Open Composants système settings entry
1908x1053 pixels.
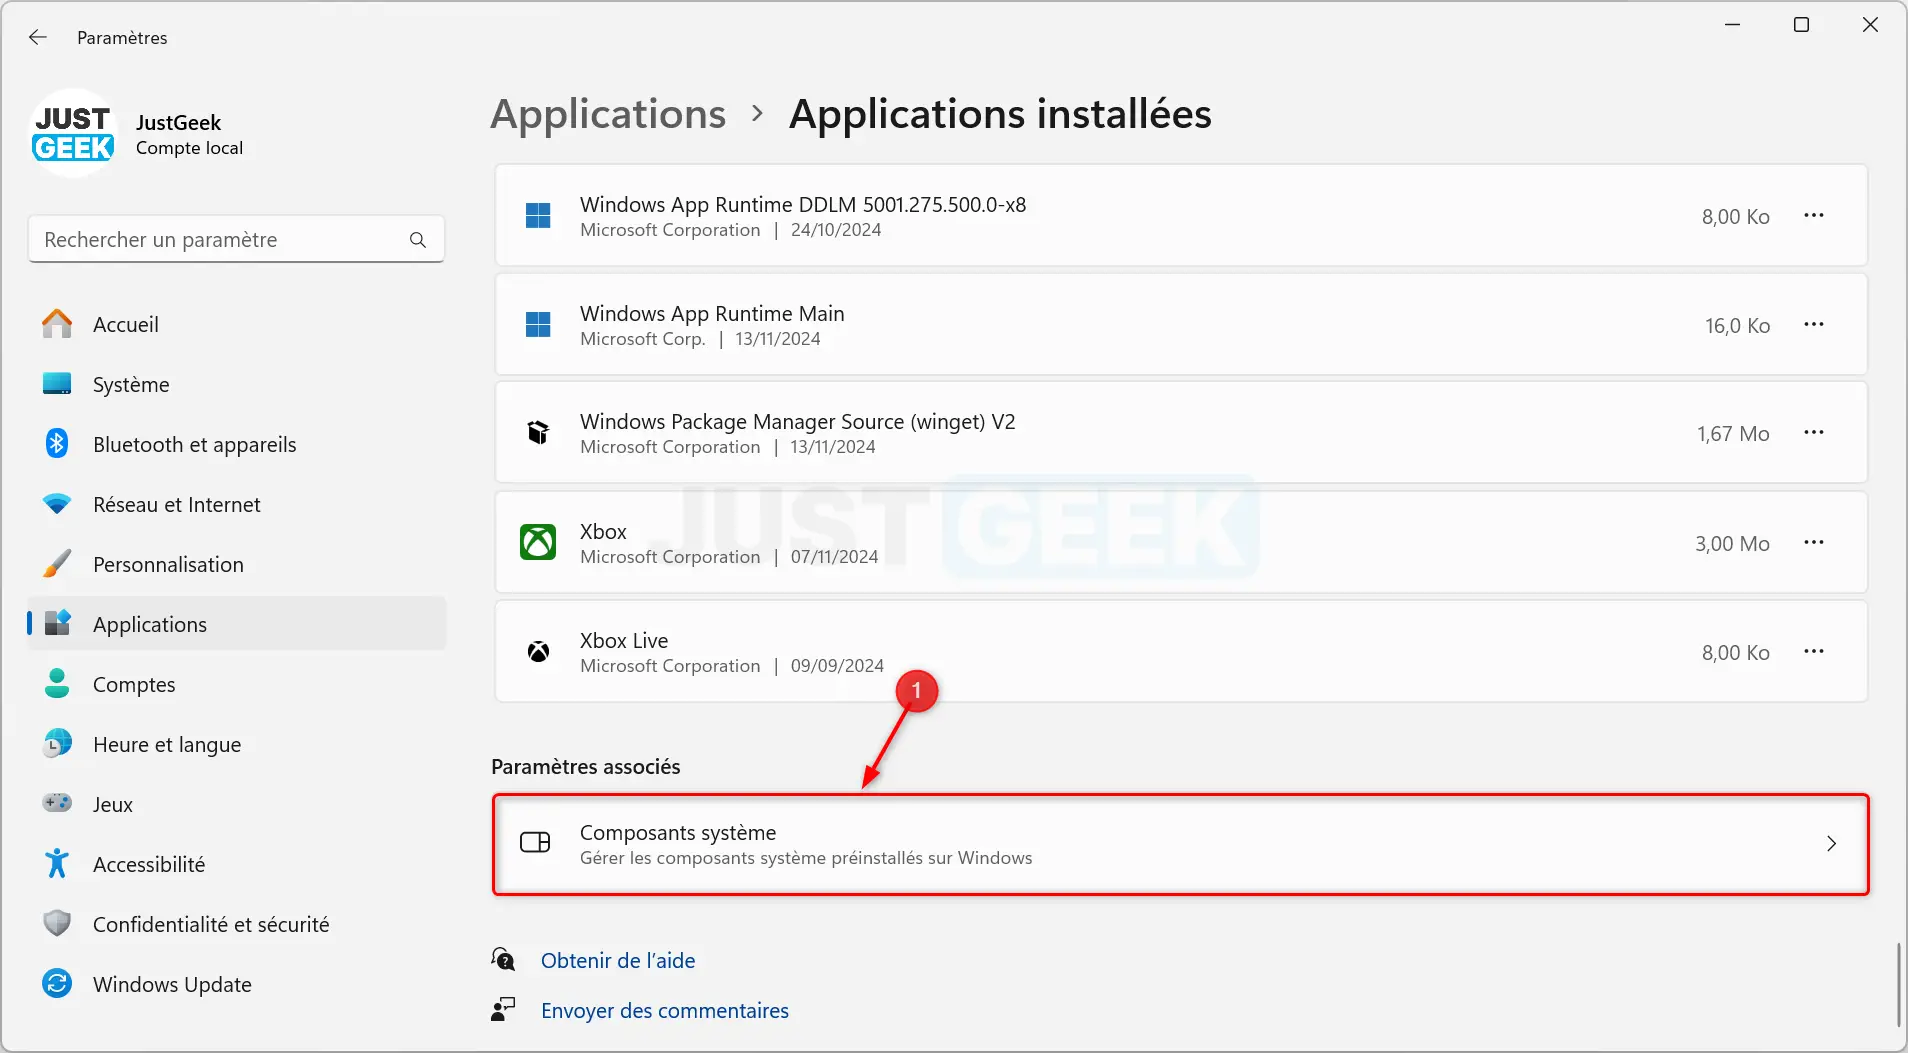coord(1181,844)
